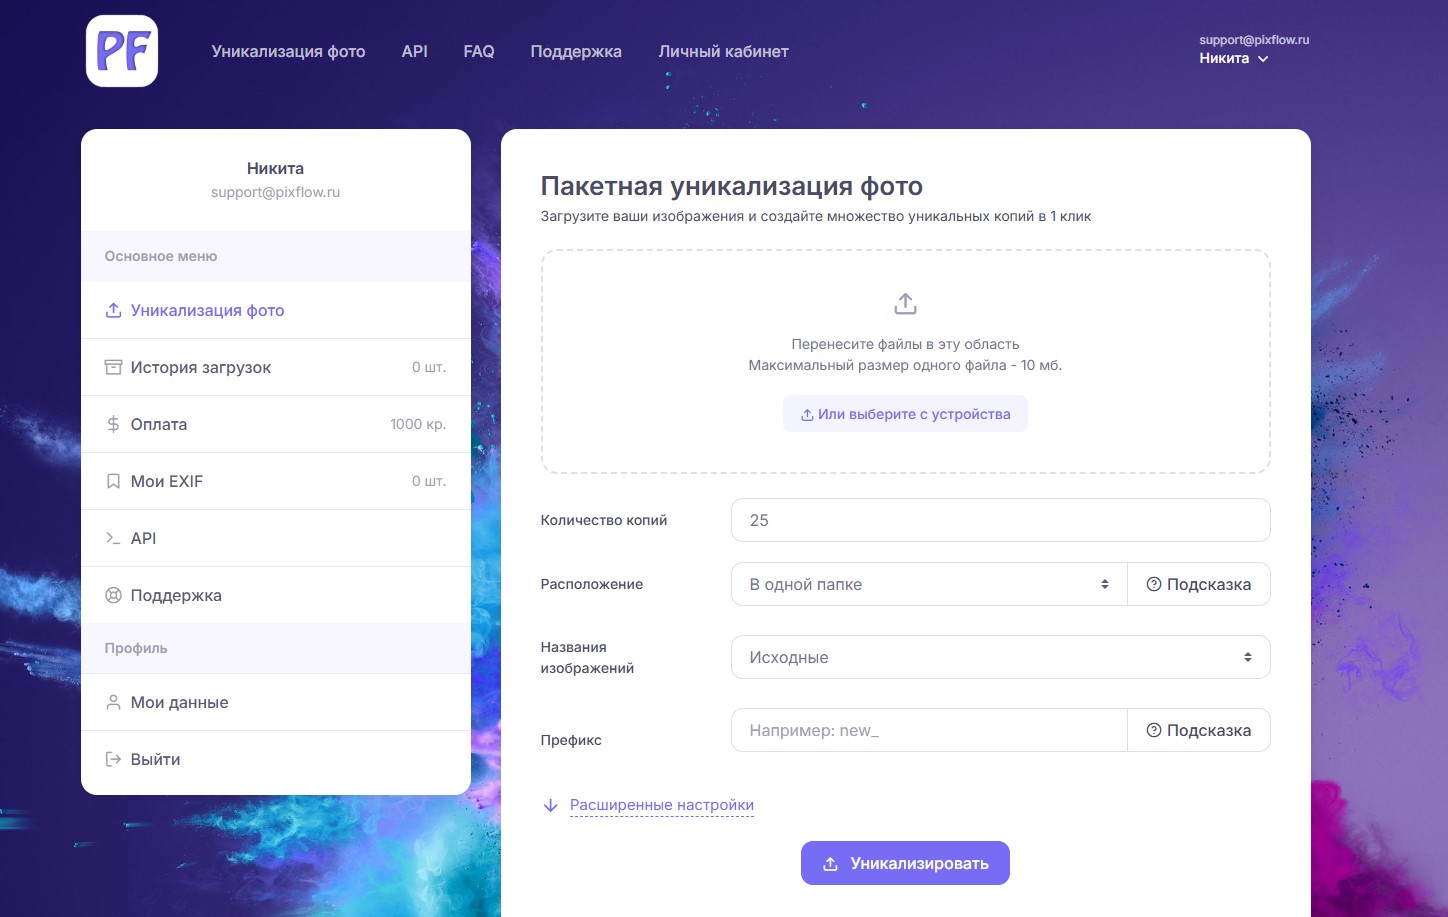The image size is (1448, 917).
Task: Click the upload icon in the drop zone
Action: [x=905, y=303]
